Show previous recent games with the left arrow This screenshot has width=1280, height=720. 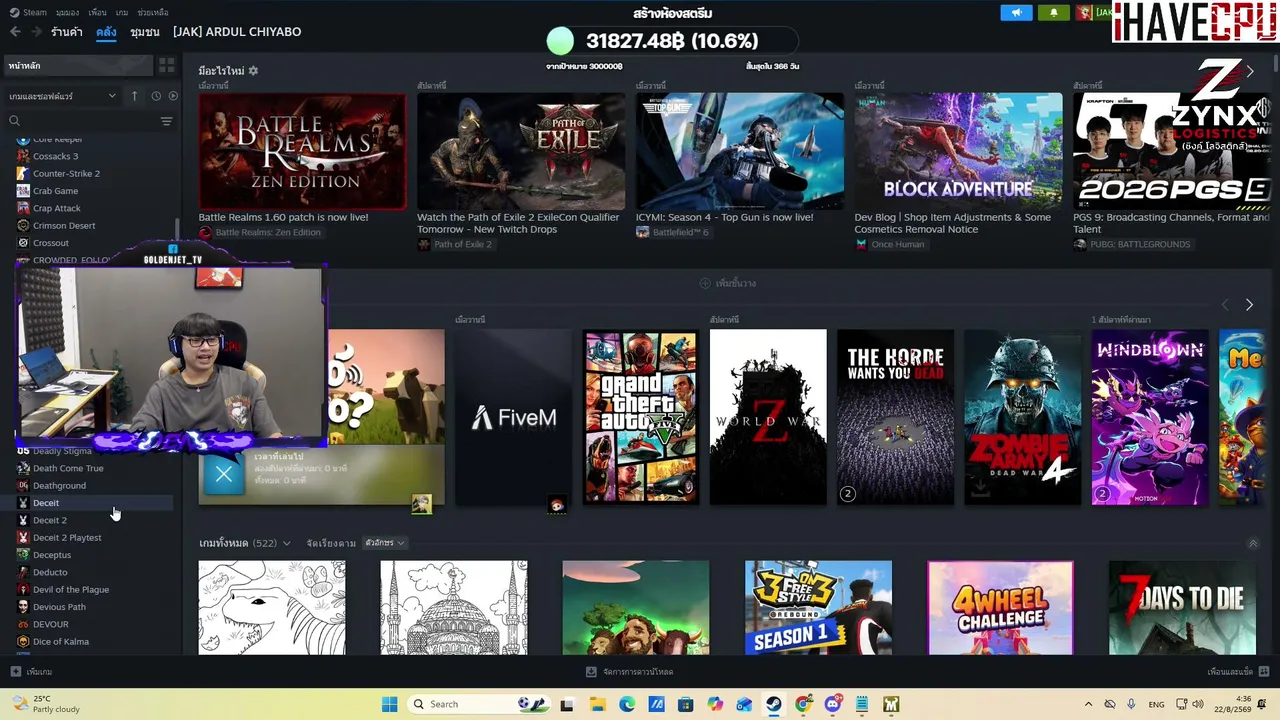click(1225, 305)
